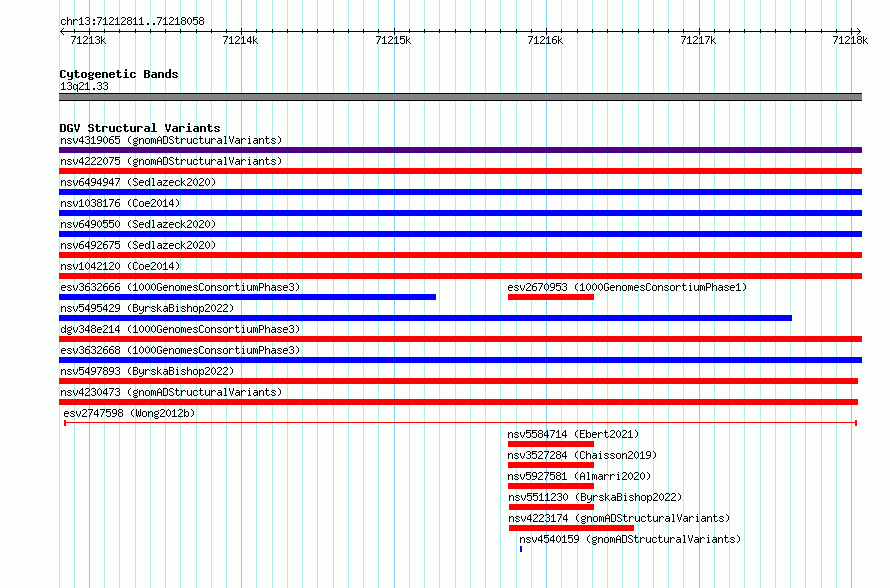Image resolution: width=890 pixels, height=588 pixels.
Task: Open the esv2747598 Wong2012b label
Action: 129,413
